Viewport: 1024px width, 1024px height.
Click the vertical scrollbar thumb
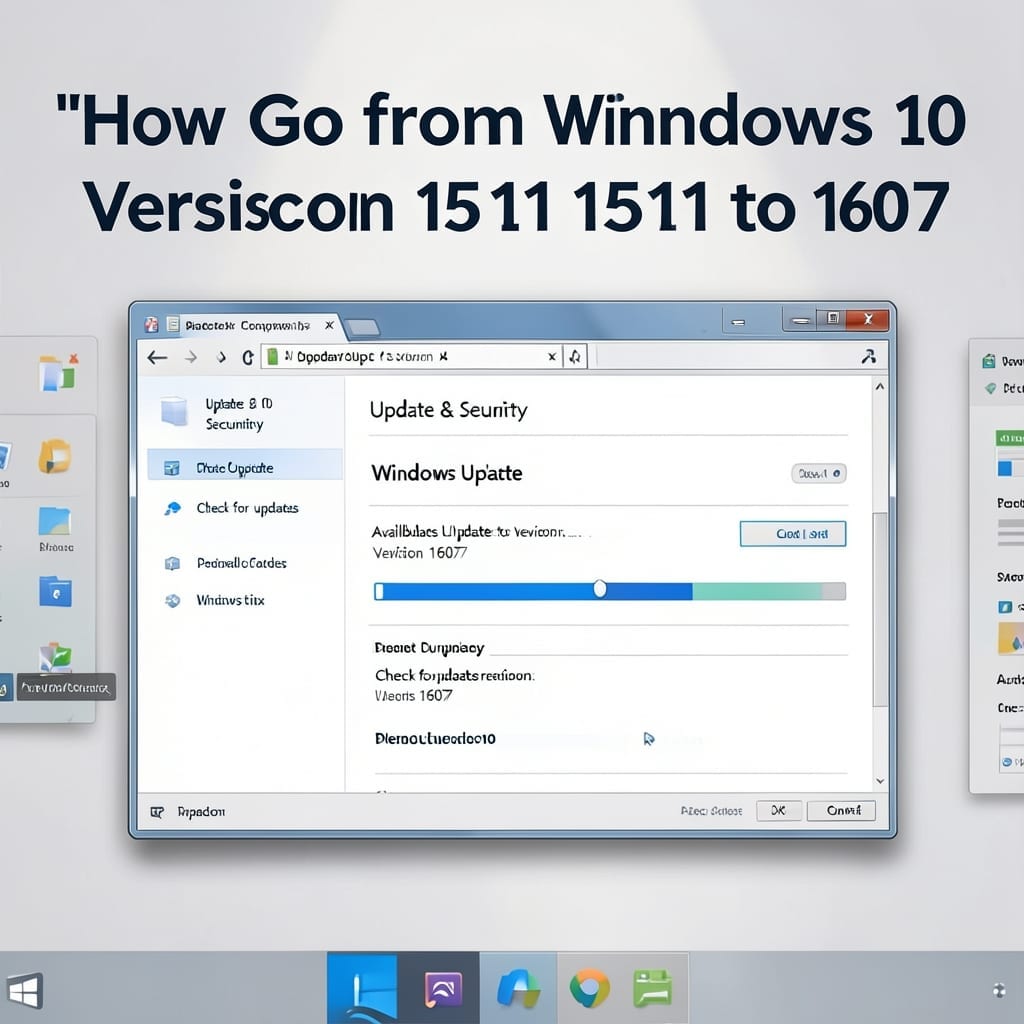[880, 609]
